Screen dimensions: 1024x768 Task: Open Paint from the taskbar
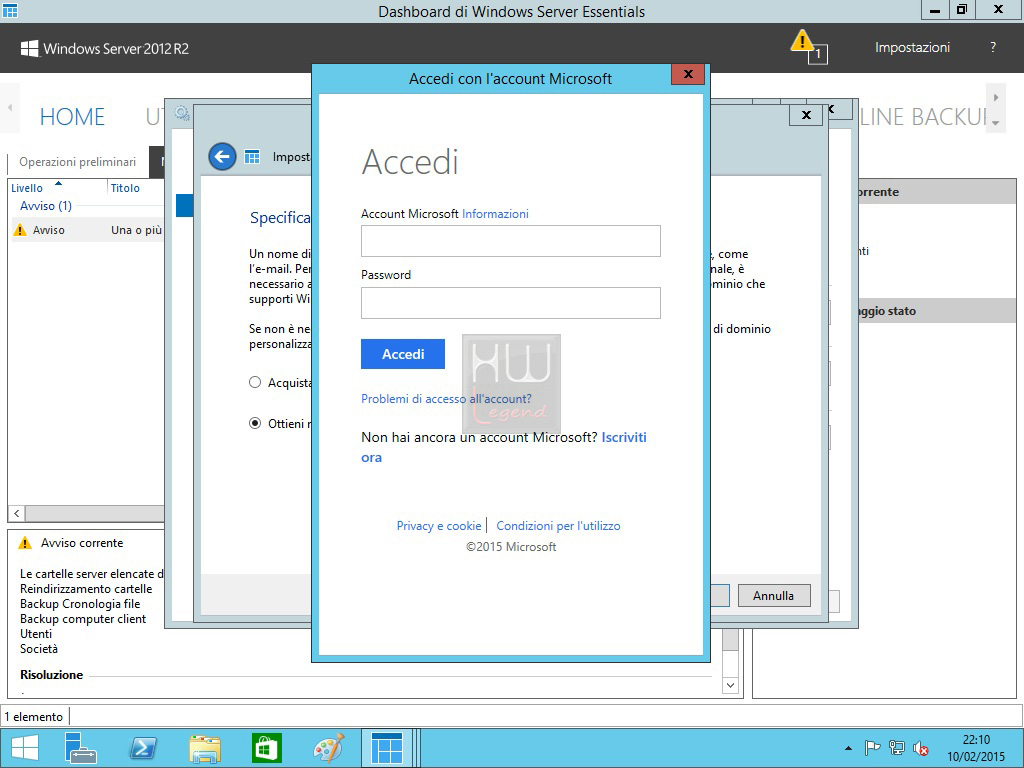328,748
